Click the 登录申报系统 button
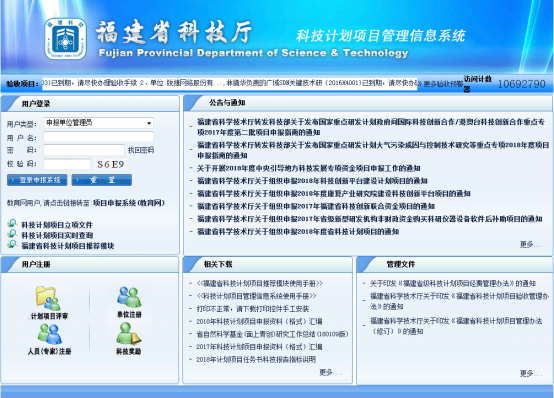Image resolution: width=554 pixels, height=398 pixels. 37,180
